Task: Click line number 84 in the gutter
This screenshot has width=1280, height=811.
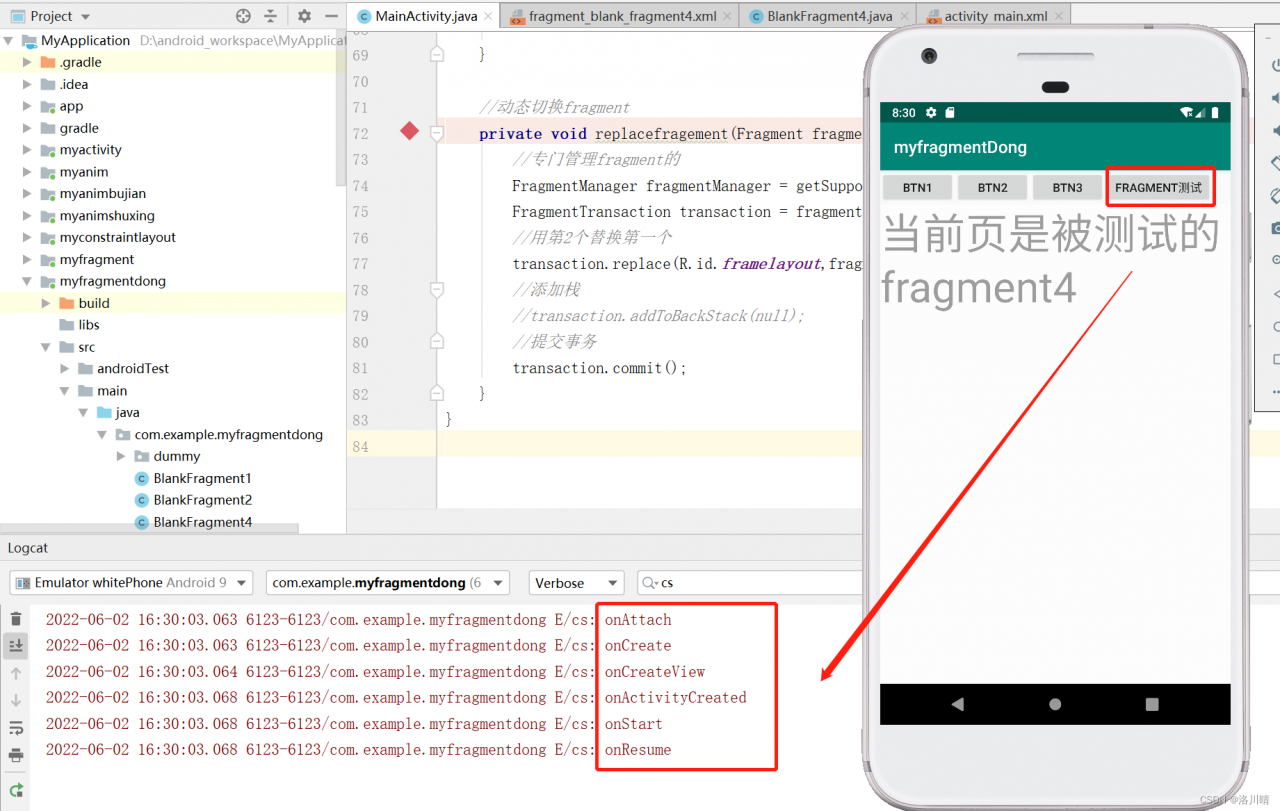Action: [x=360, y=446]
